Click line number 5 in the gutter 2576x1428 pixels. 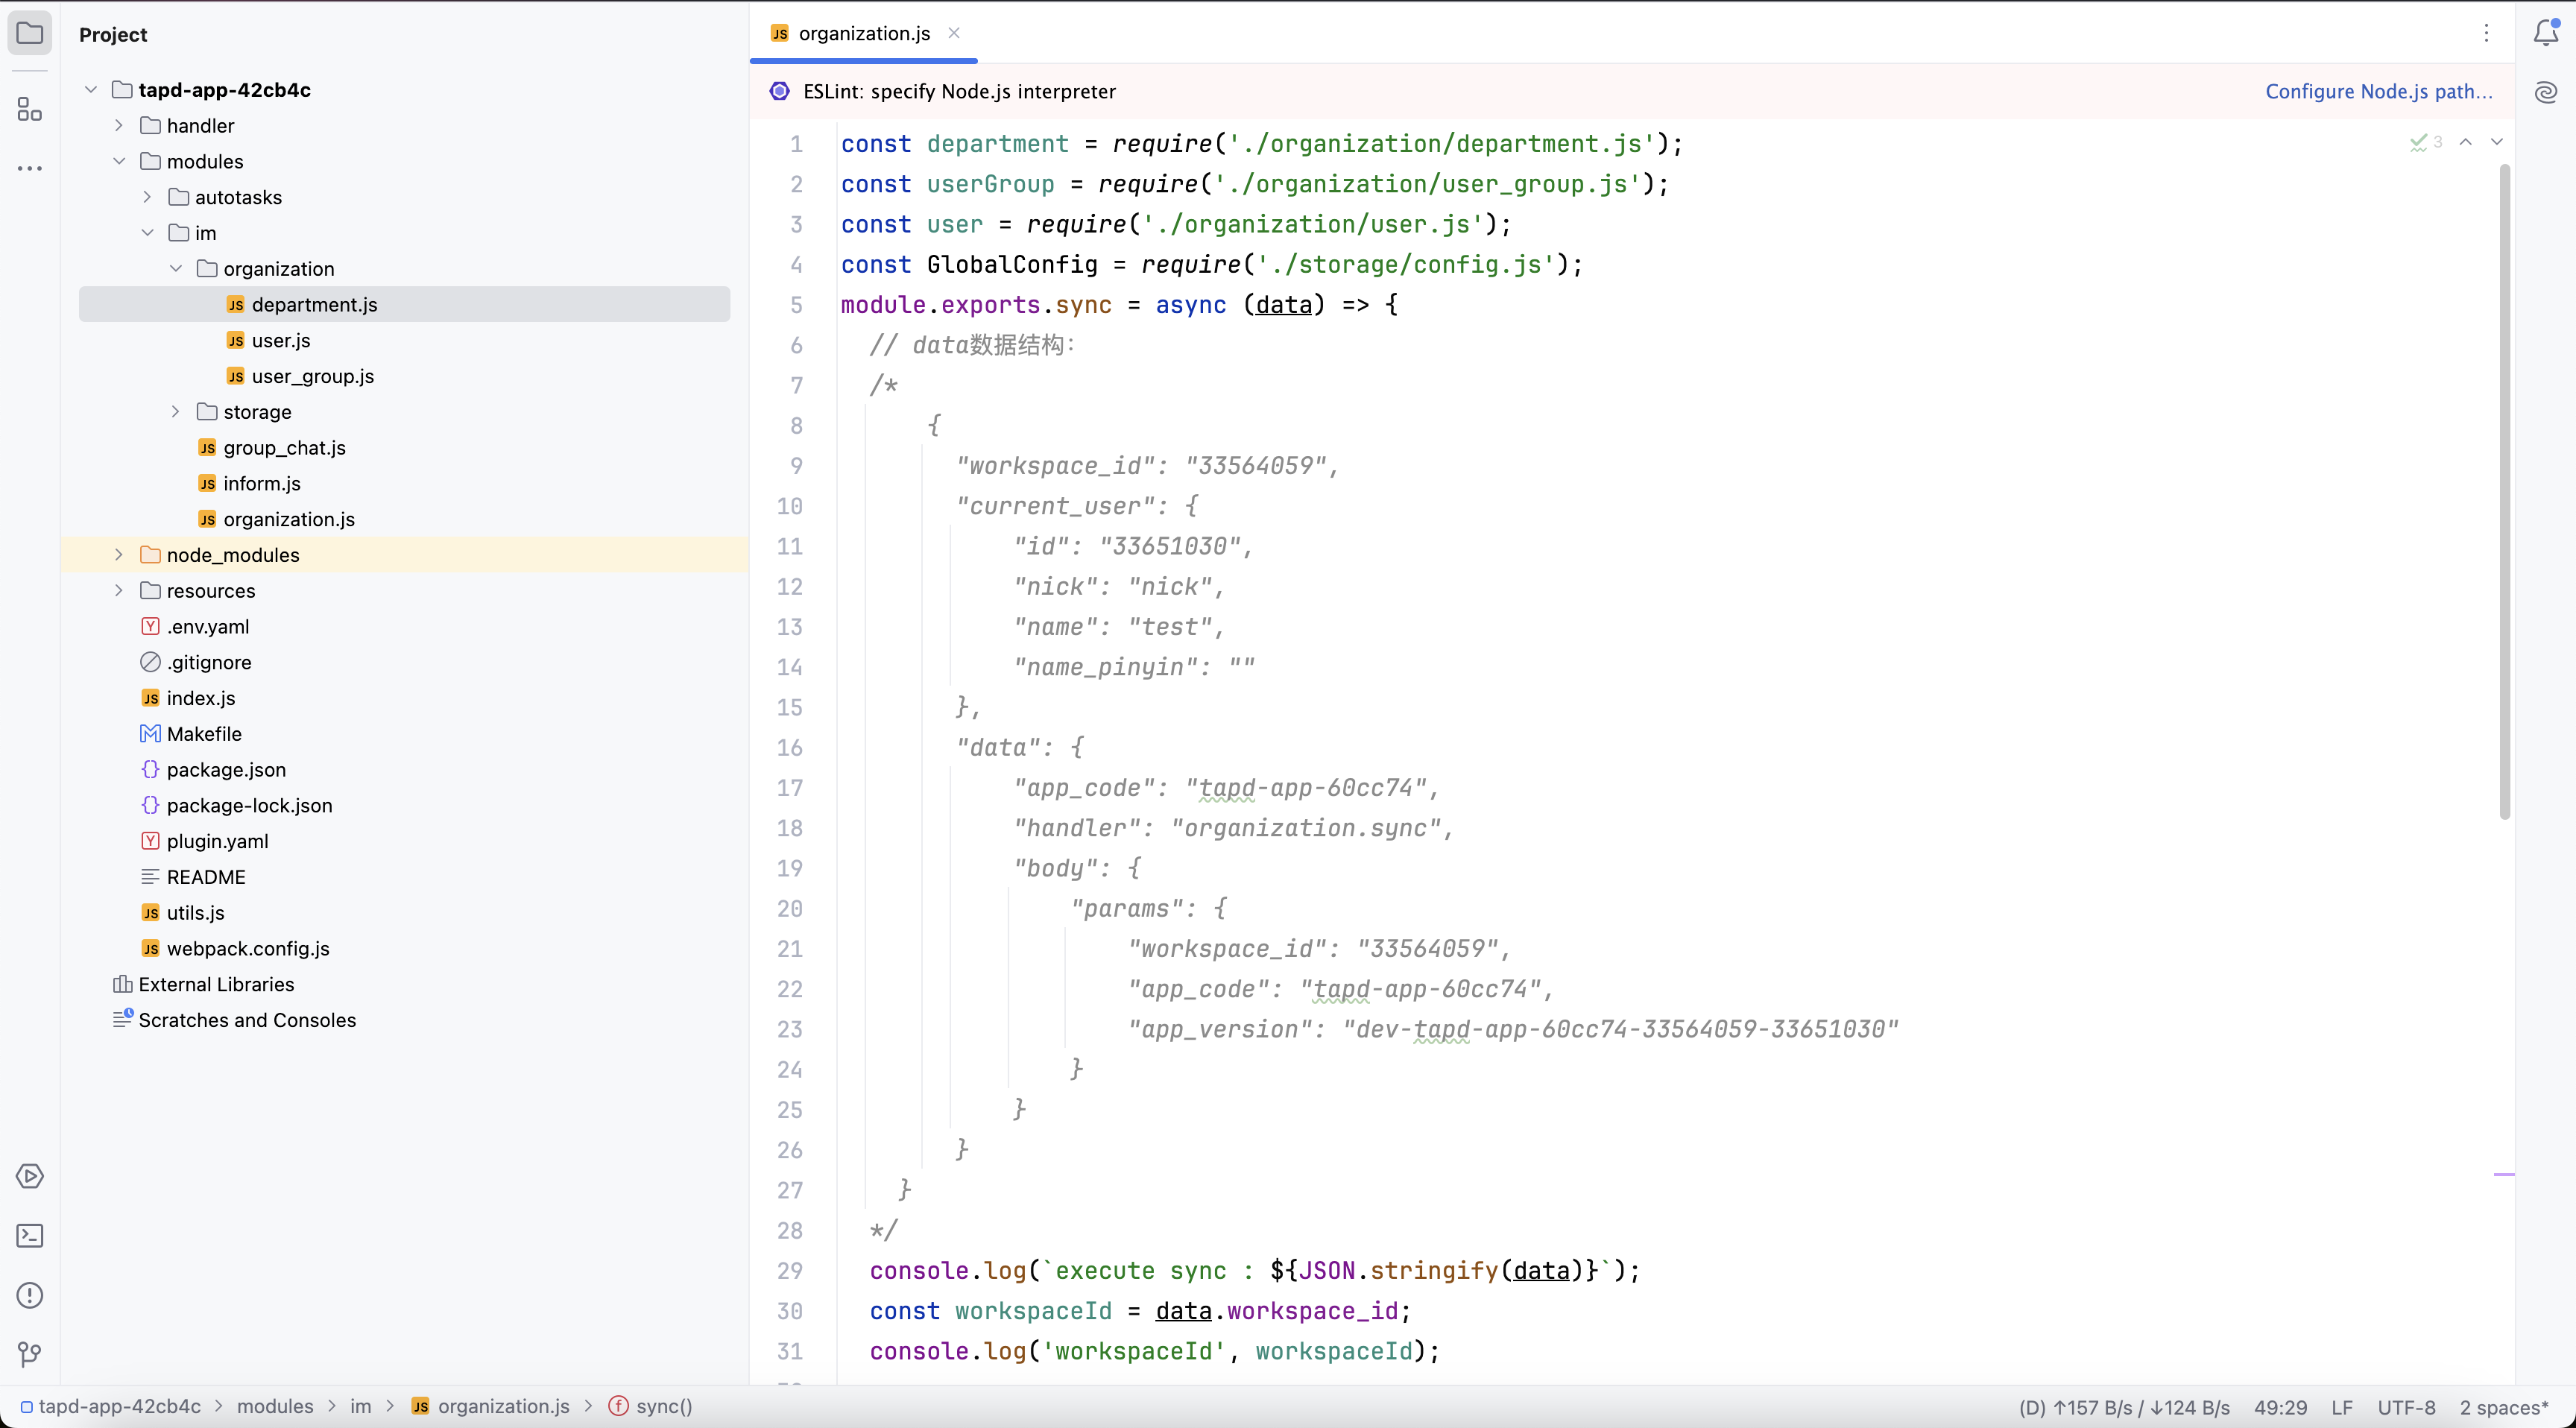[x=796, y=304]
